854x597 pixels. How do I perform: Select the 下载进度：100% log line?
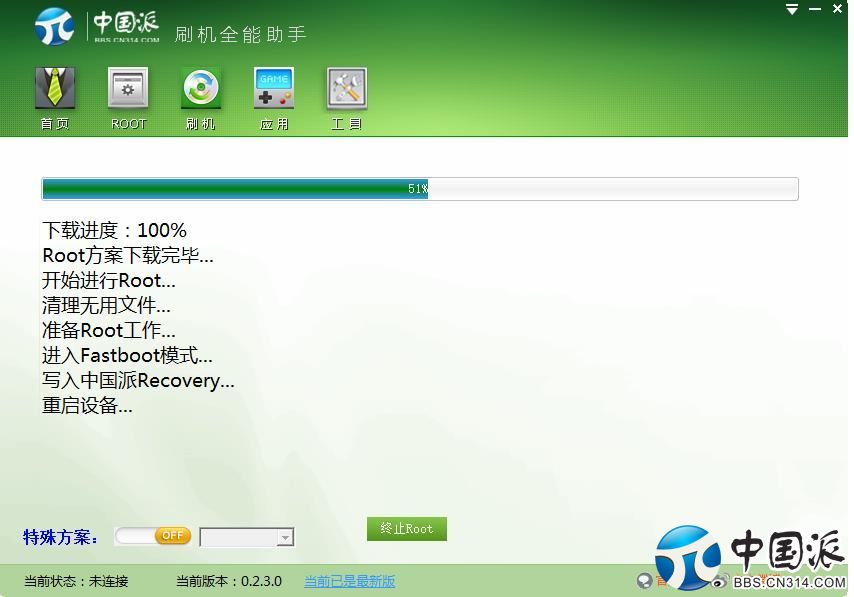(x=114, y=230)
